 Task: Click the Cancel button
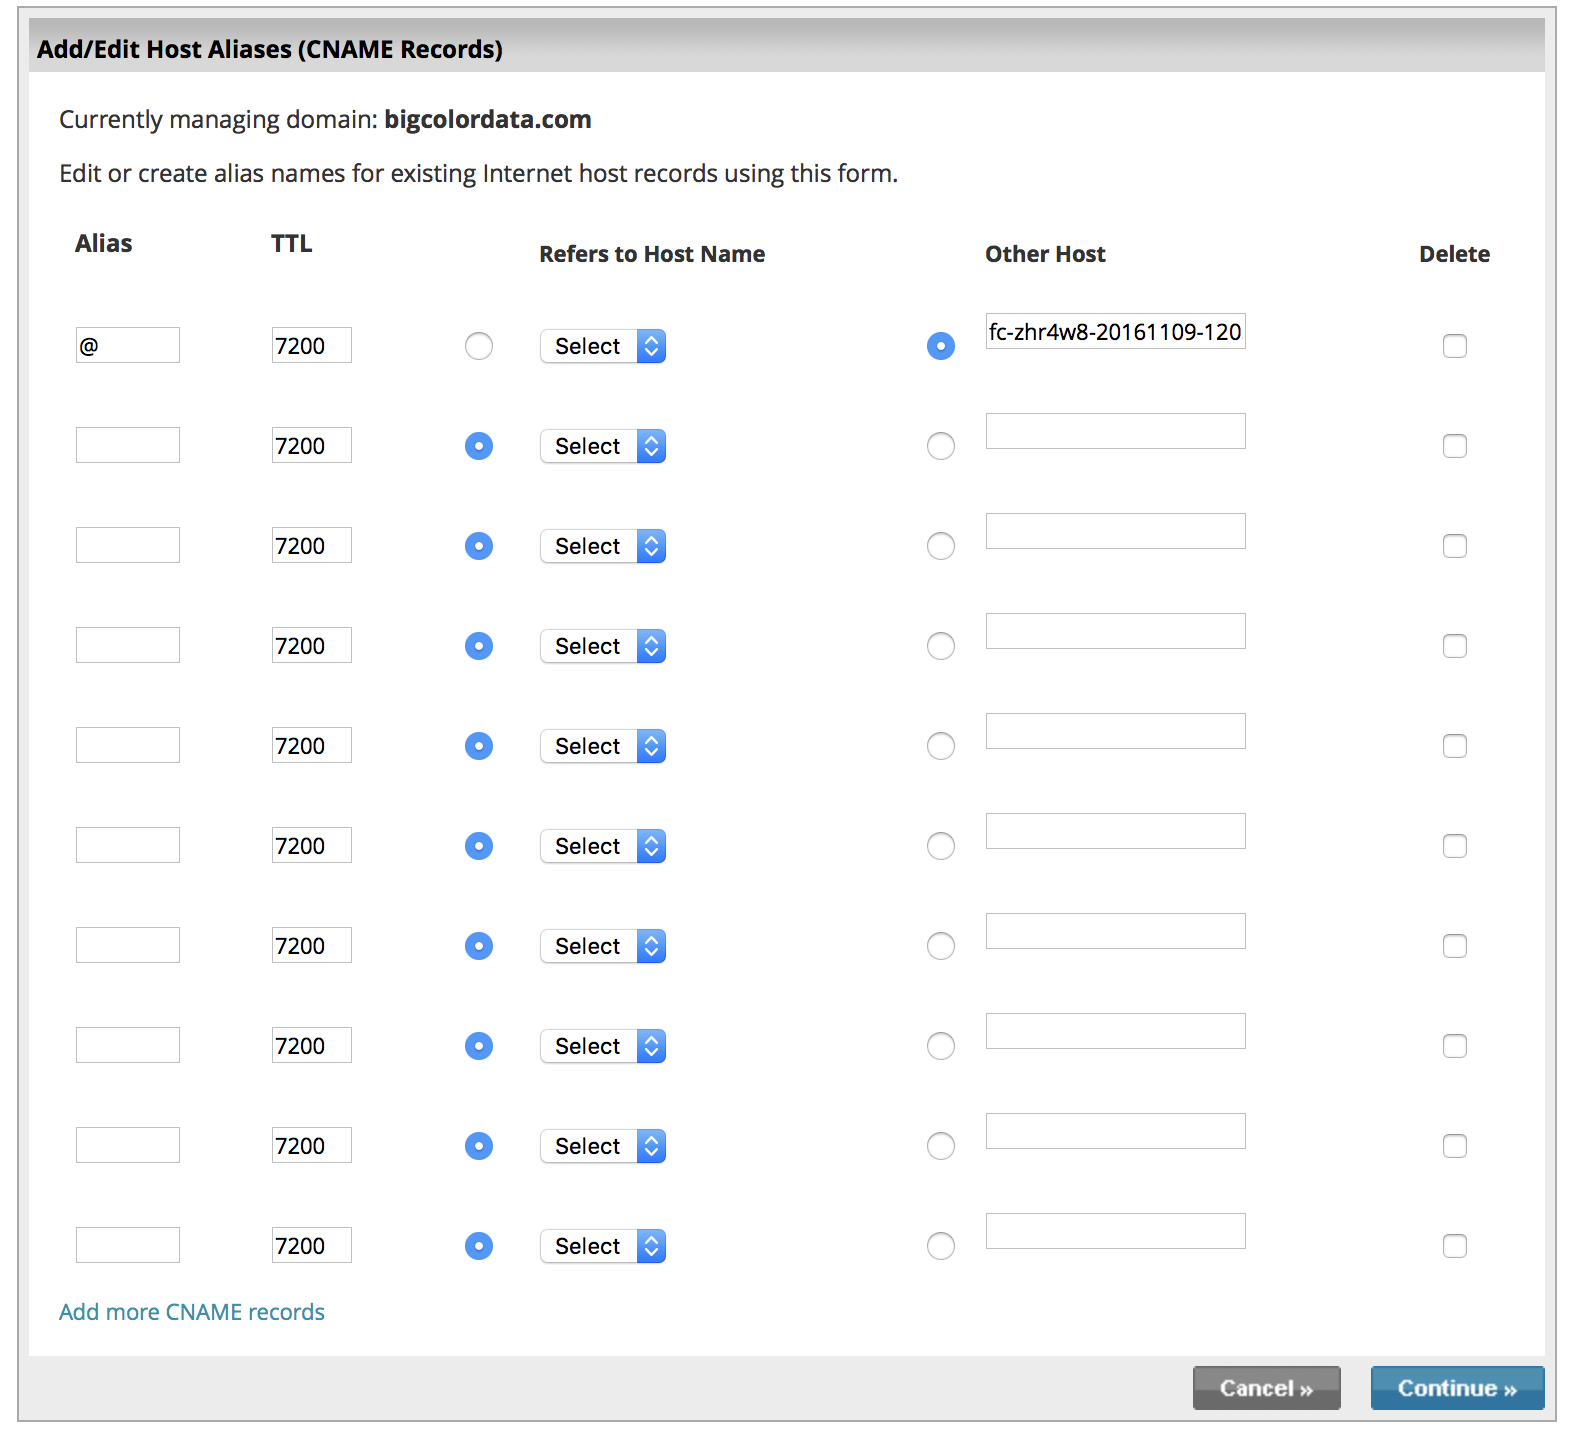click(x=1265, y=1388)
